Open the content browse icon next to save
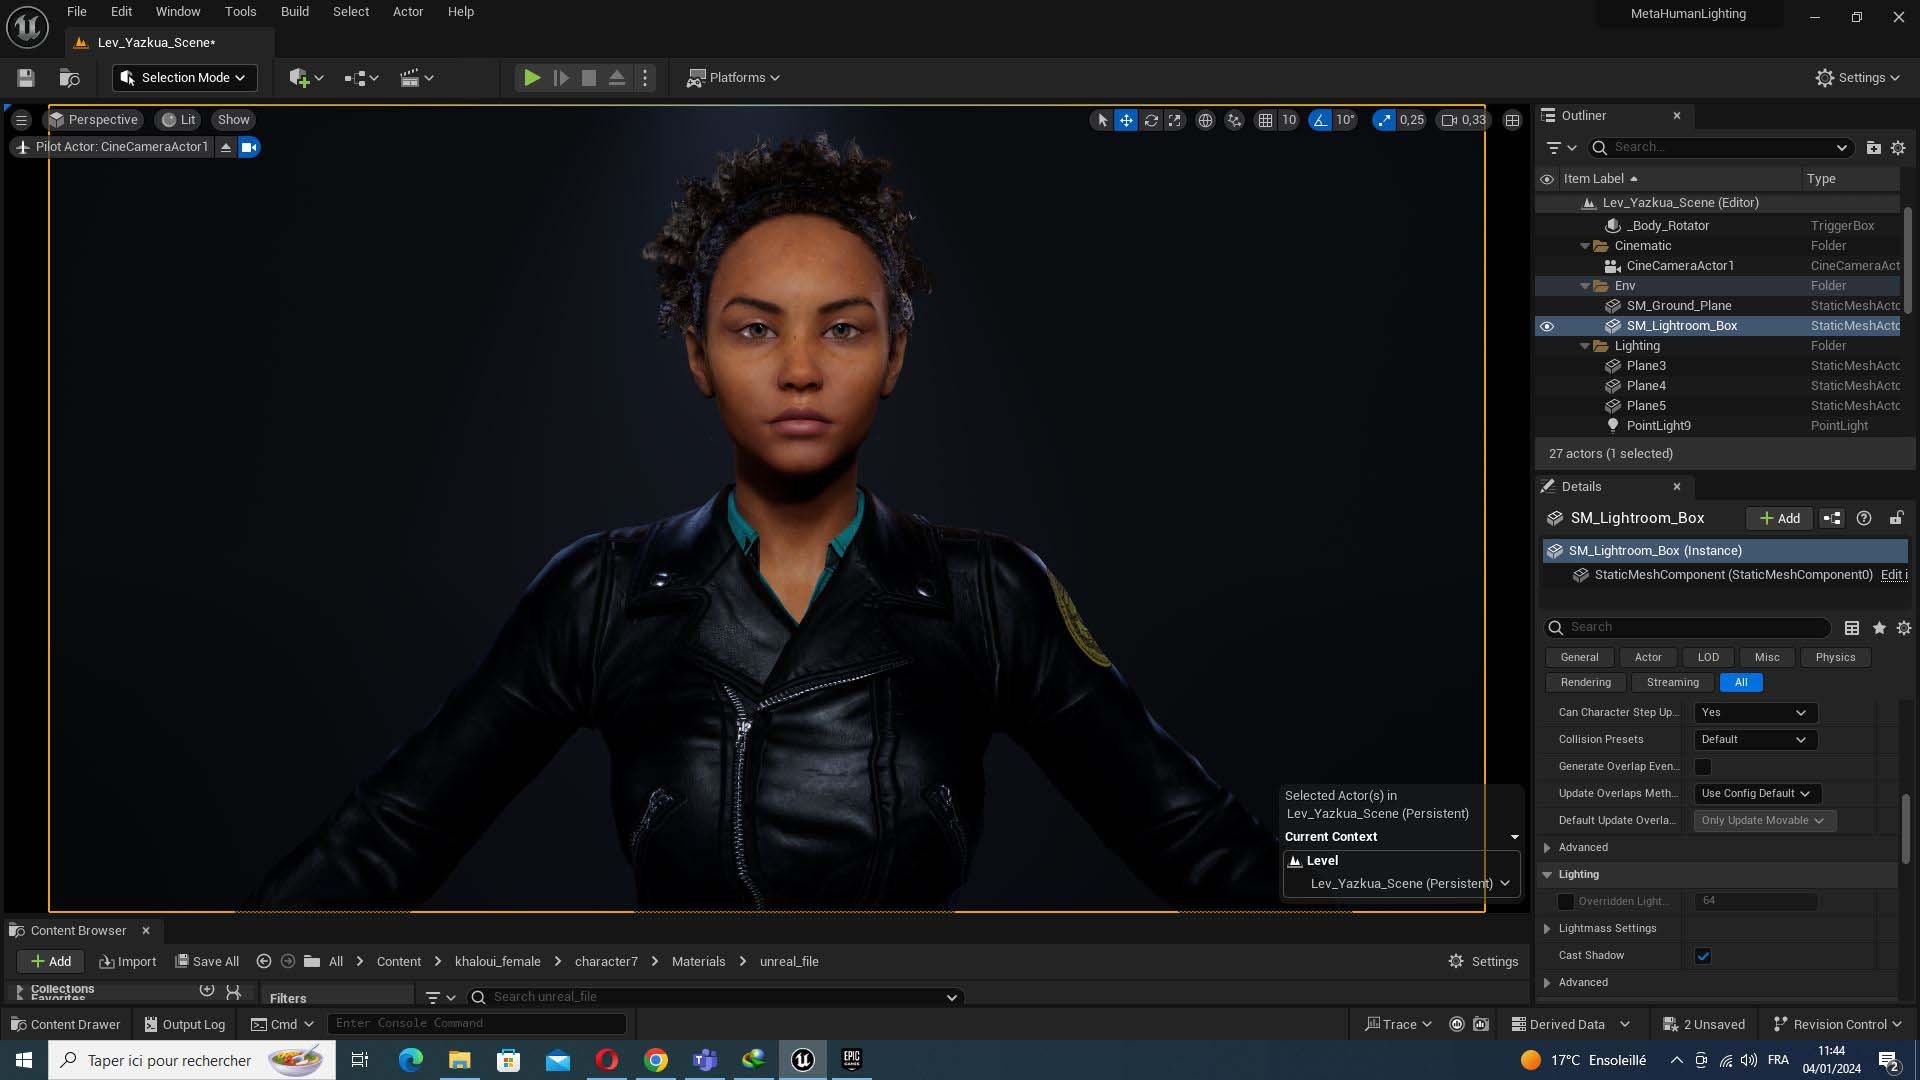 (69, 78)
